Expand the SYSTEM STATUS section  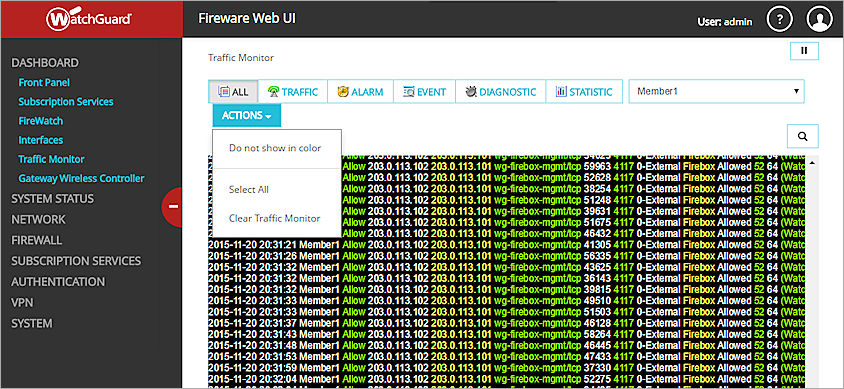(52, 199)
